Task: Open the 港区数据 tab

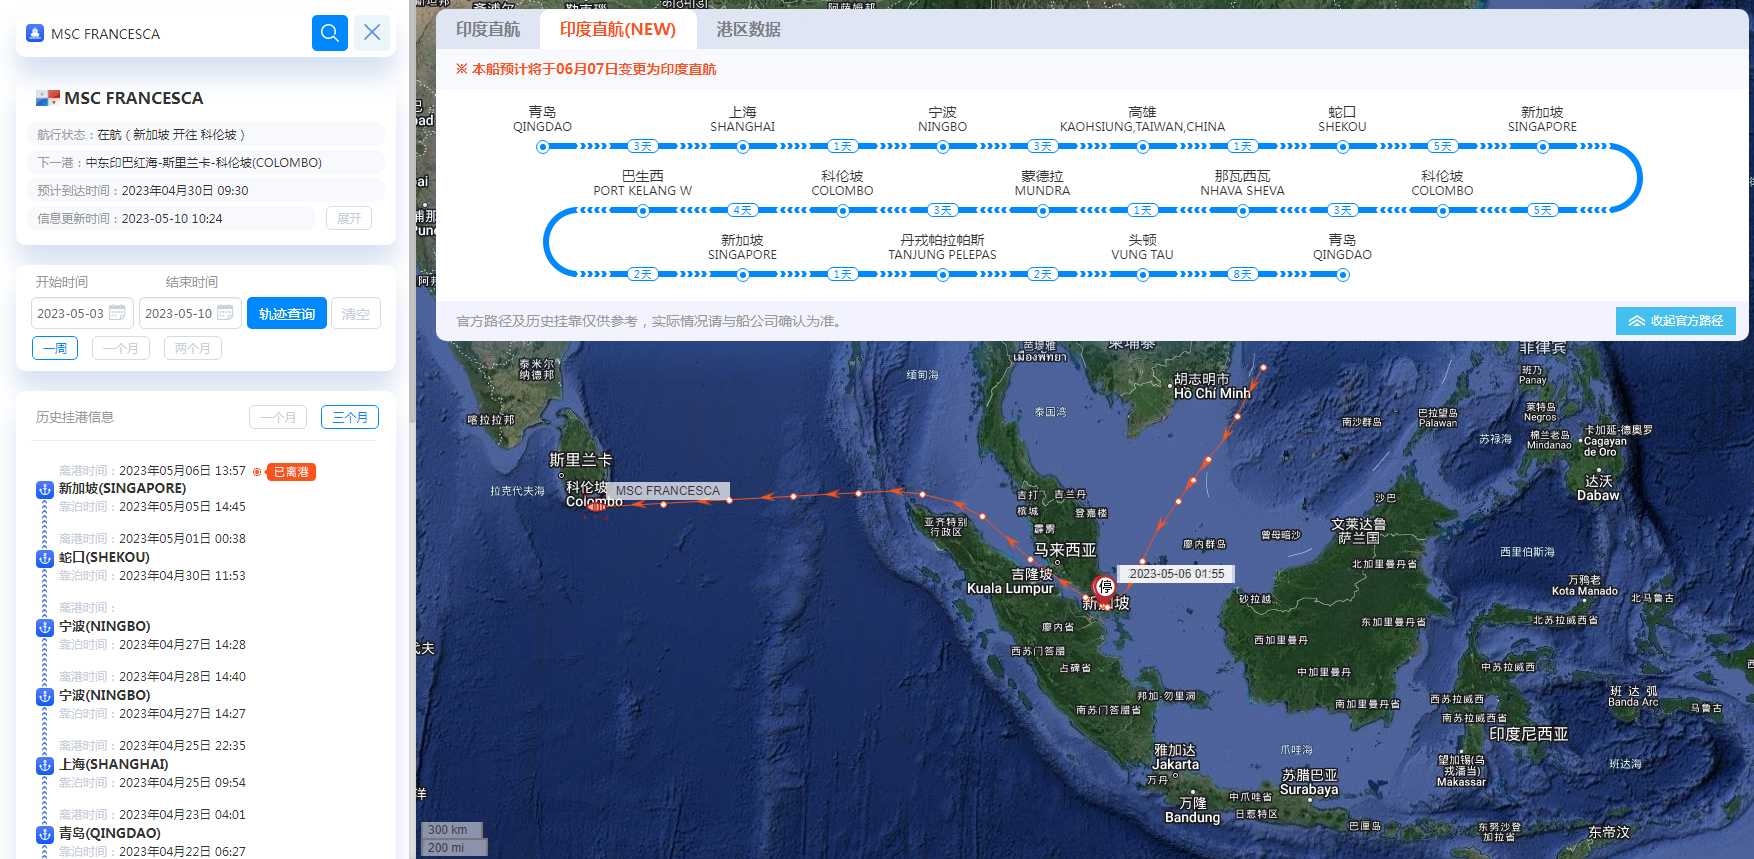Action: pyautogui.click(x=748, y=29)
